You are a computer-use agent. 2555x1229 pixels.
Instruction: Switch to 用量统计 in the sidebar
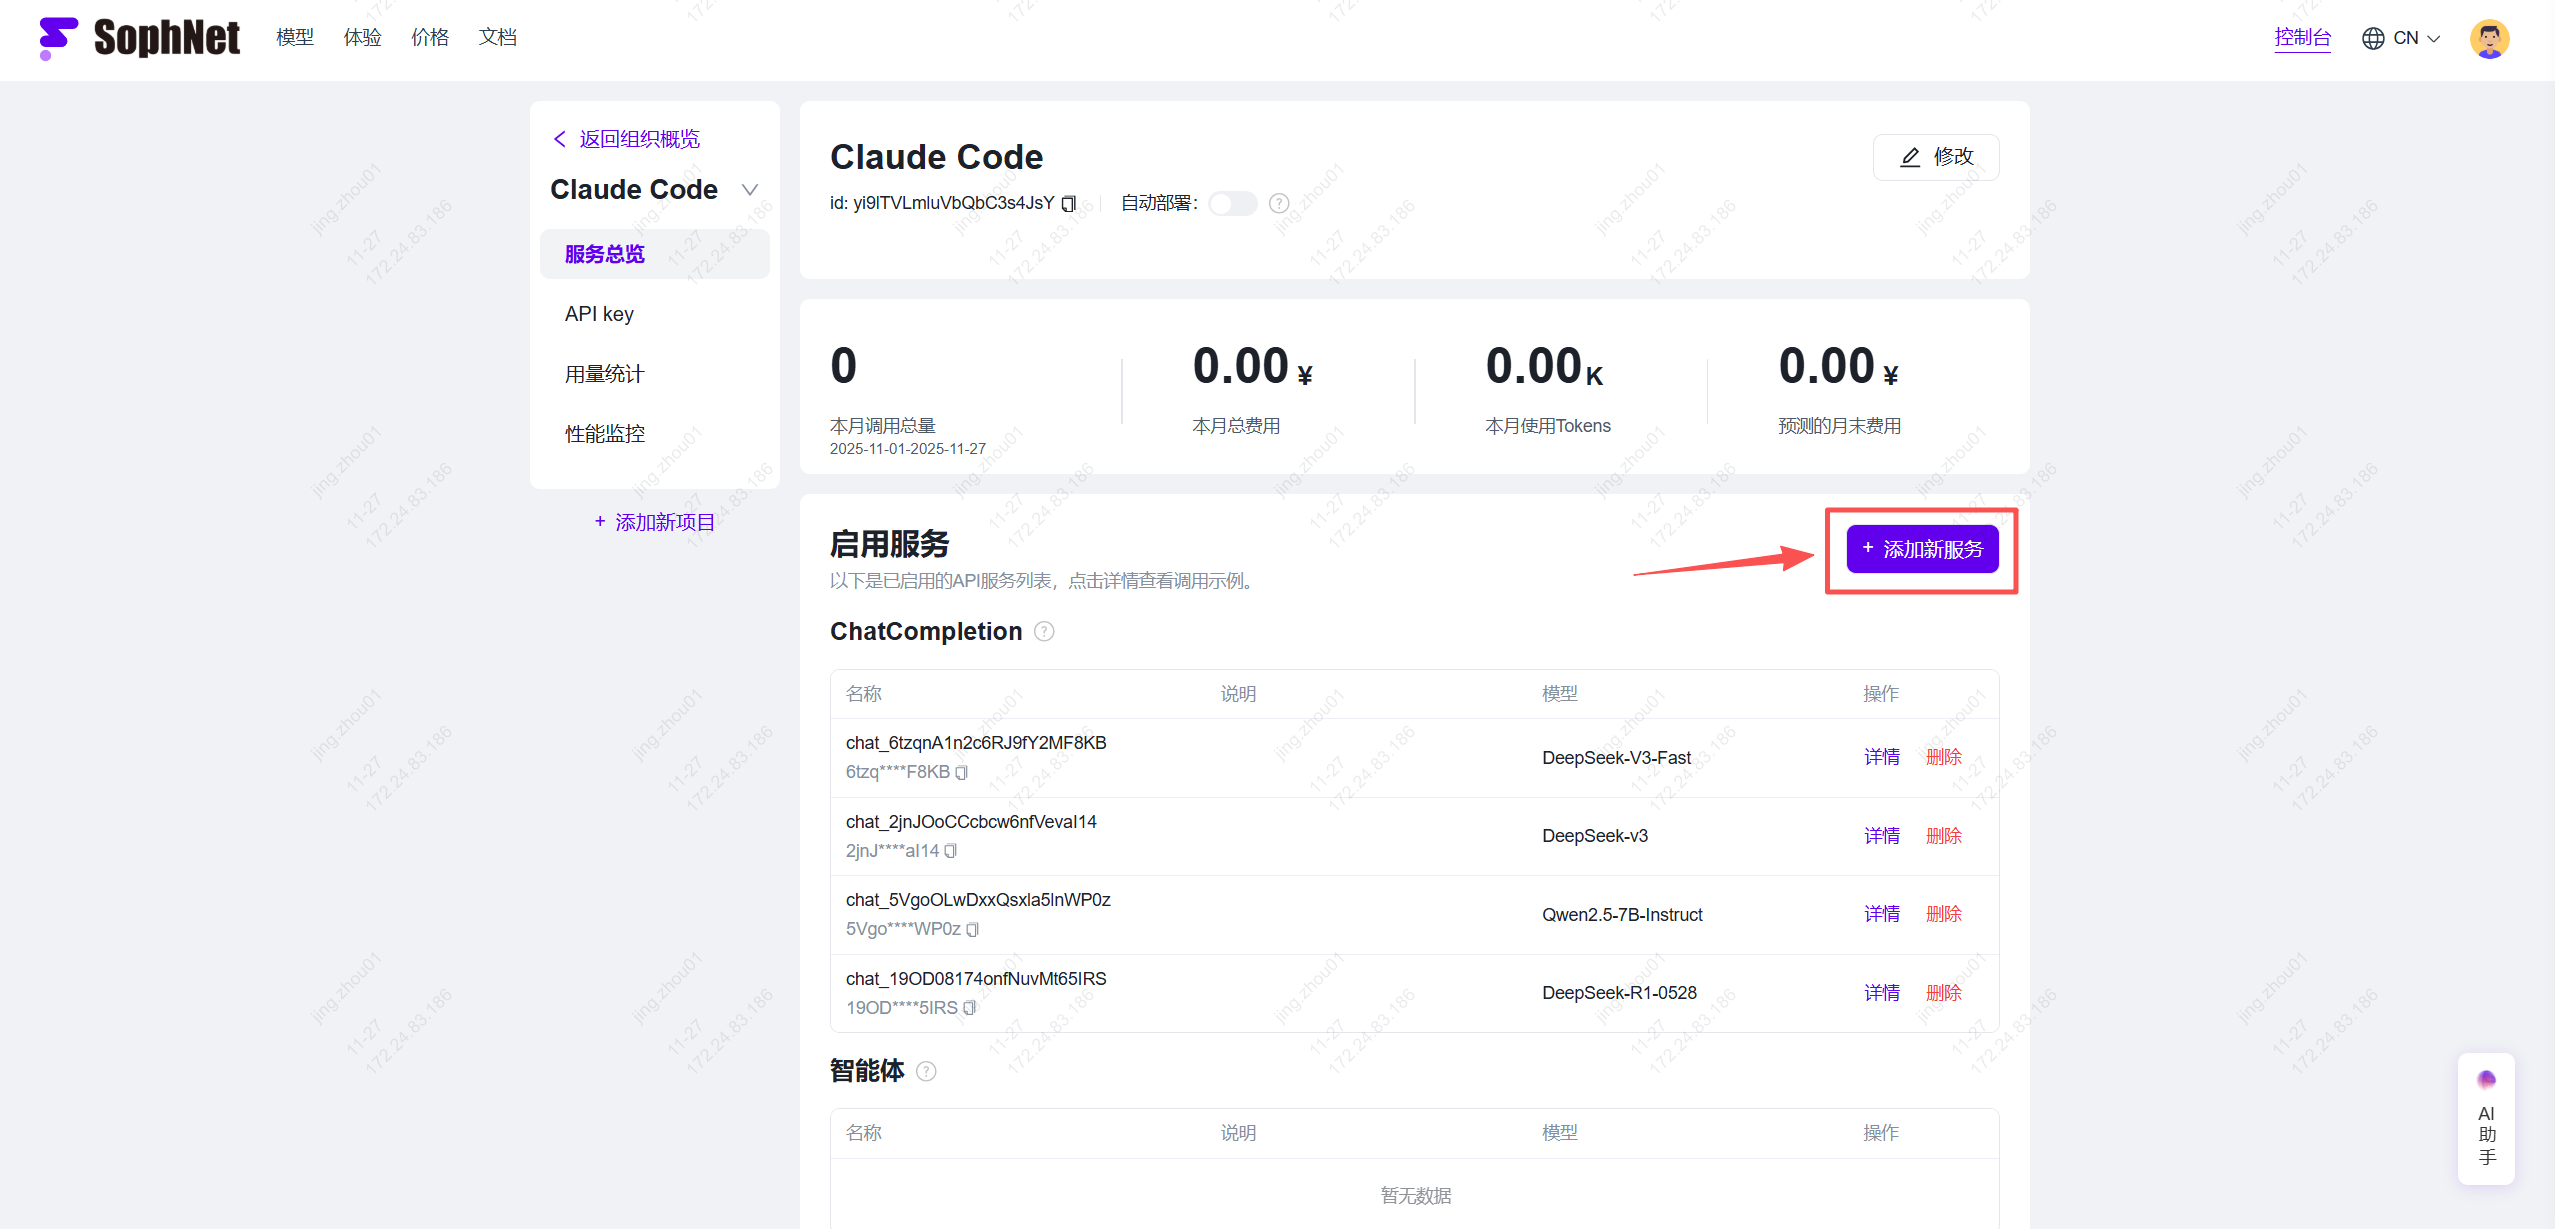click(604, 374)
